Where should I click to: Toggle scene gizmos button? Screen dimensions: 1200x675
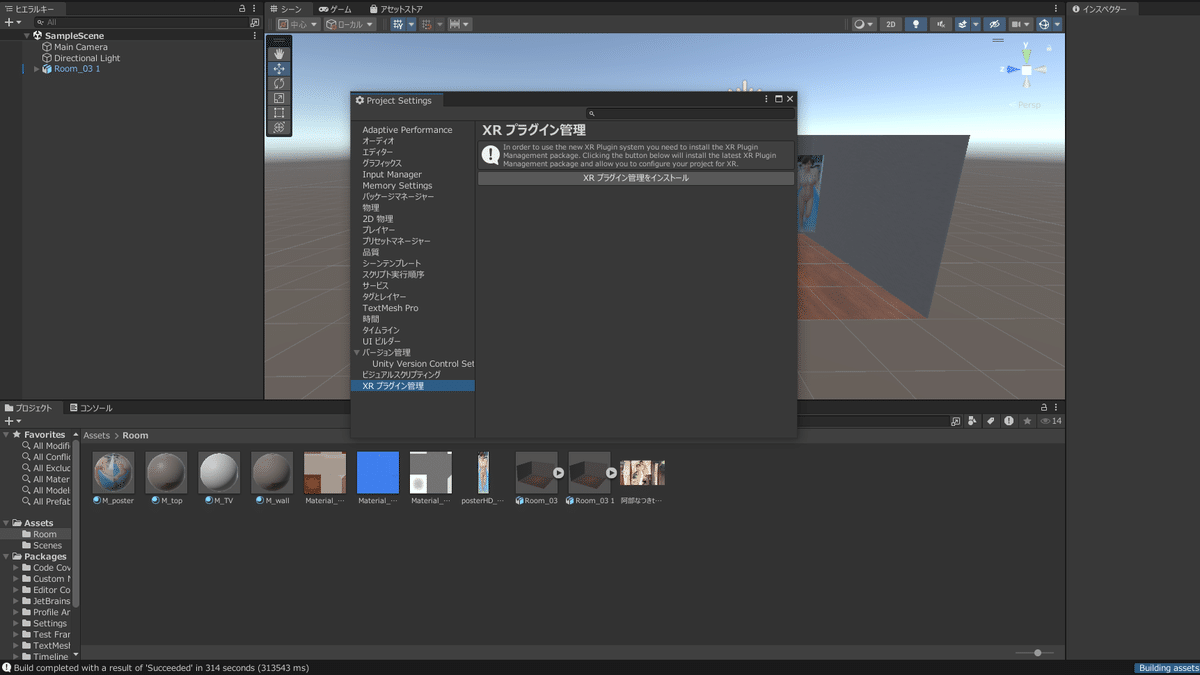tap(1044, 24)
